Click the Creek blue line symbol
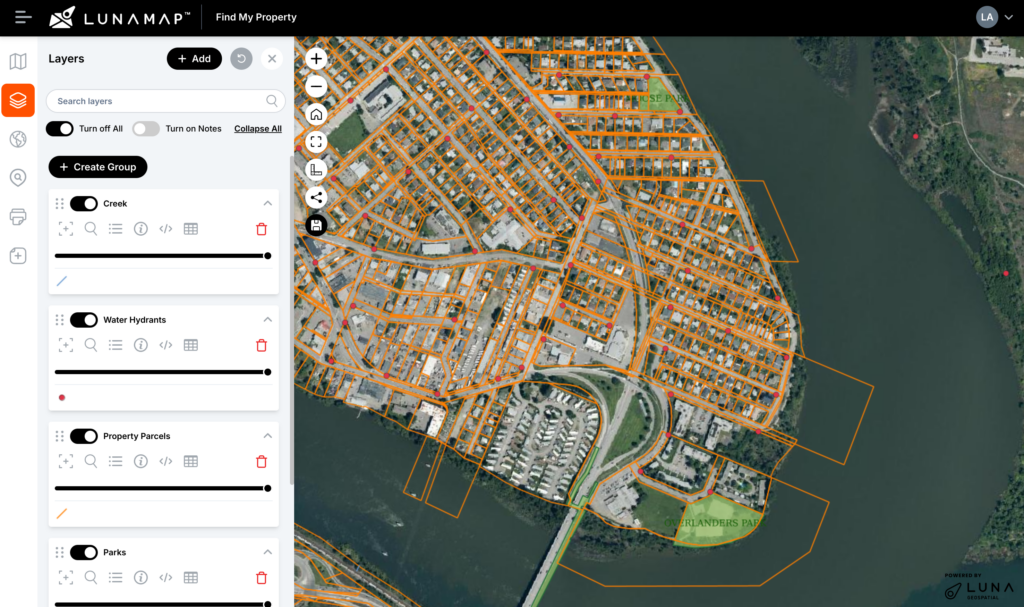 tap(62, 281)
